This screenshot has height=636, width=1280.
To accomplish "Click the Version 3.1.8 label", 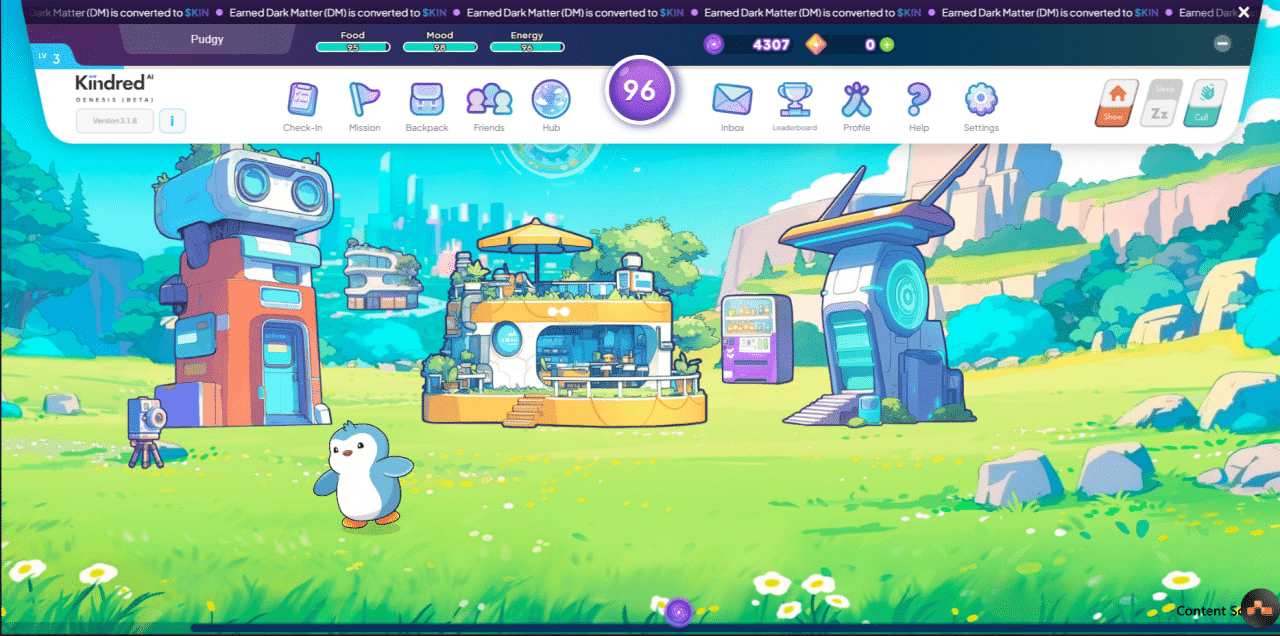I will pyautogui.click(x=116, y=121).
